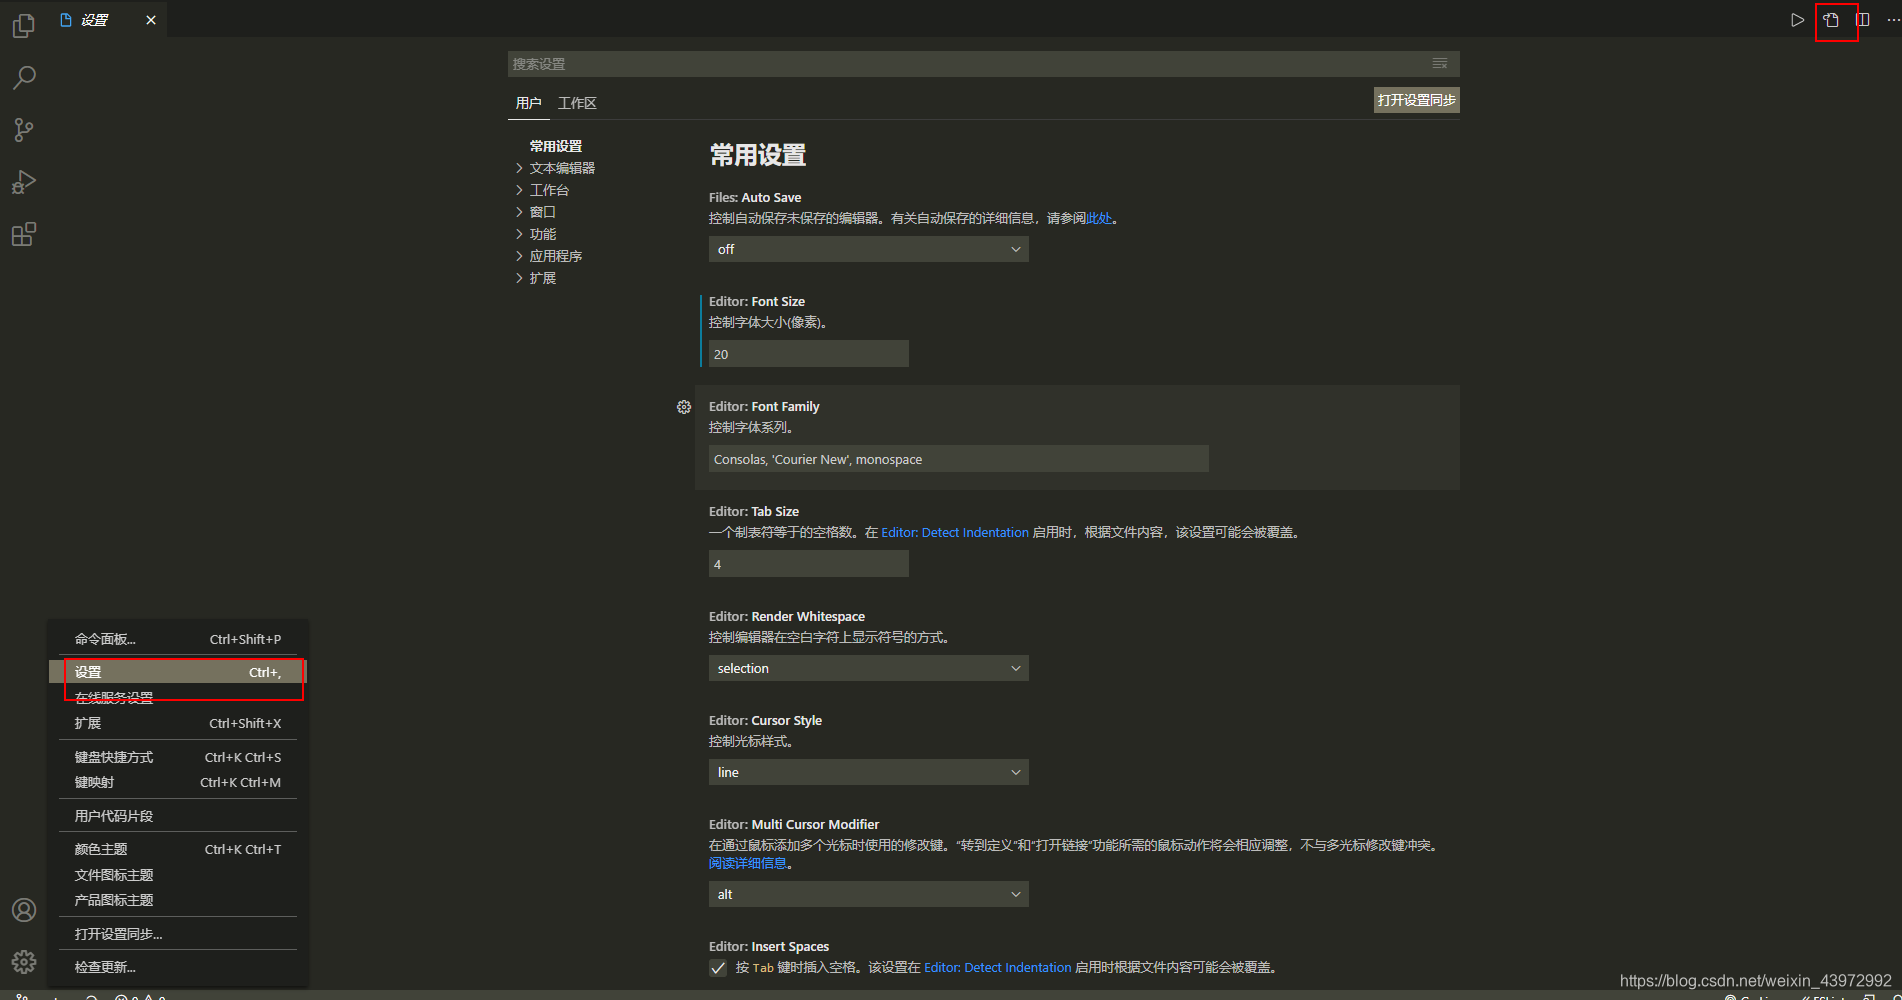Open Settings JSON via the file icon
Screen dimensions: 1902x1000
(1836, 20)
